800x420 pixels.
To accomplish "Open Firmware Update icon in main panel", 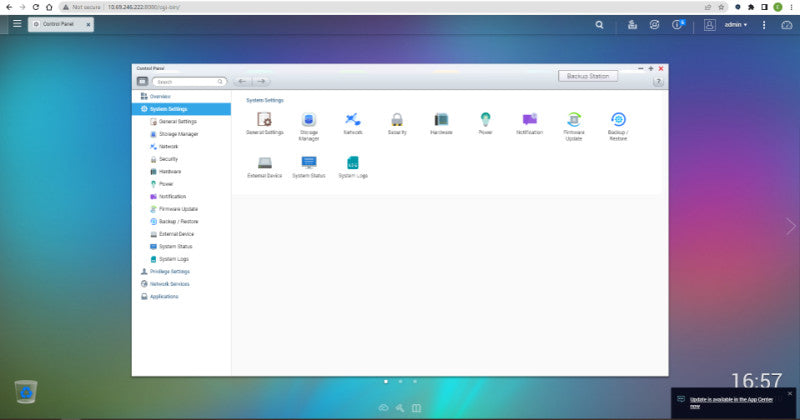I will (x=574, y=119).
